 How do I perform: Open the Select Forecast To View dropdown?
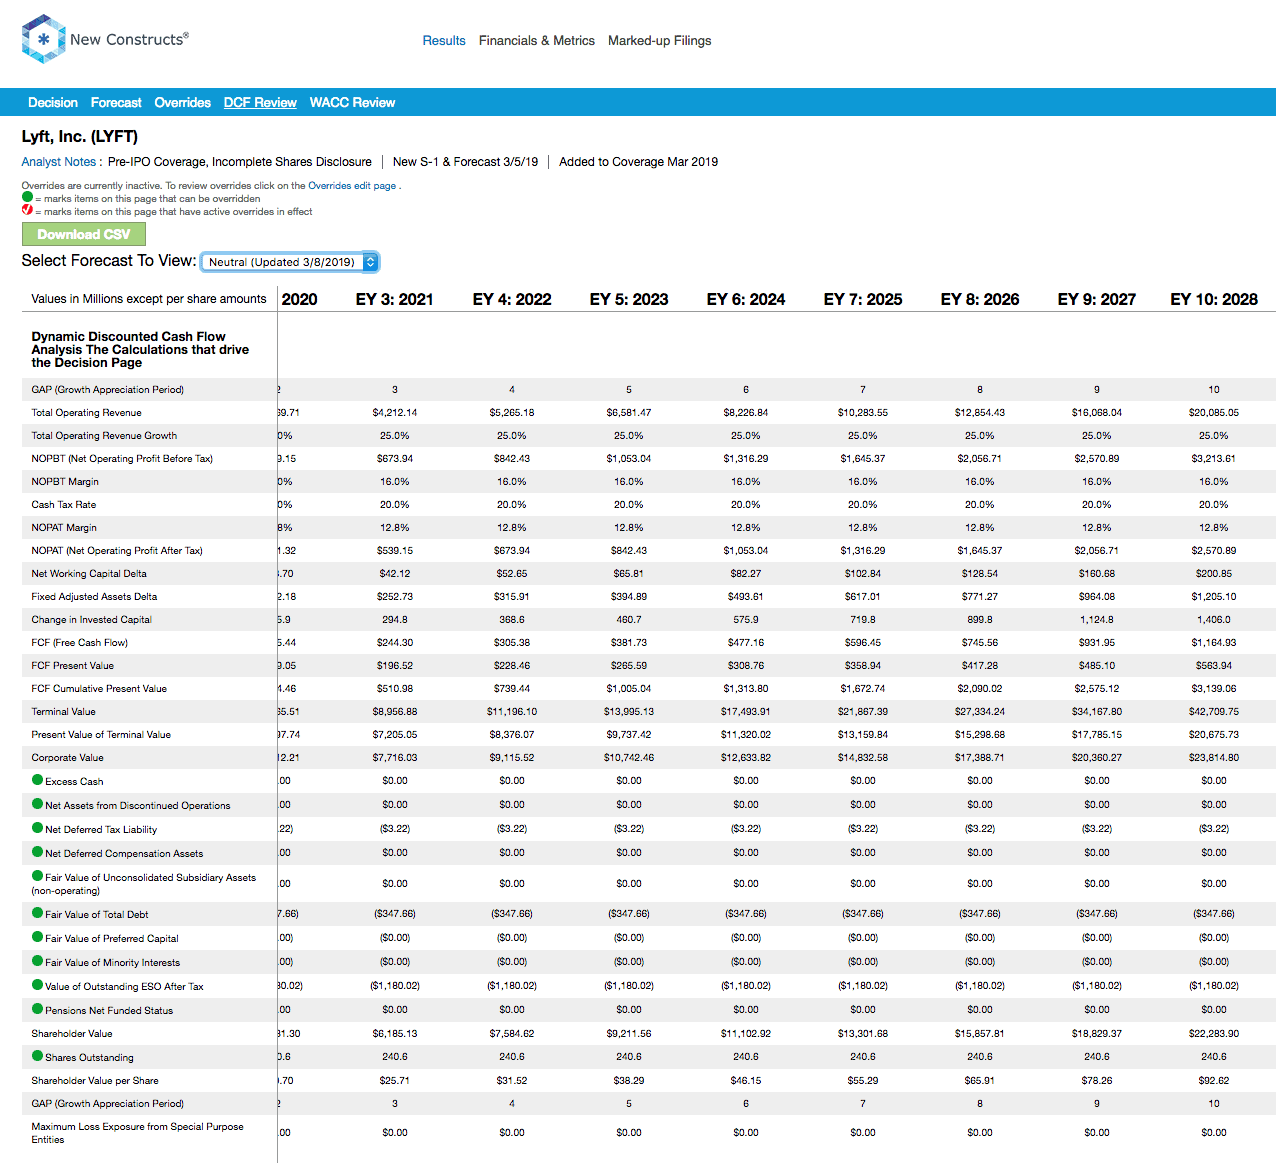(289, 262)
